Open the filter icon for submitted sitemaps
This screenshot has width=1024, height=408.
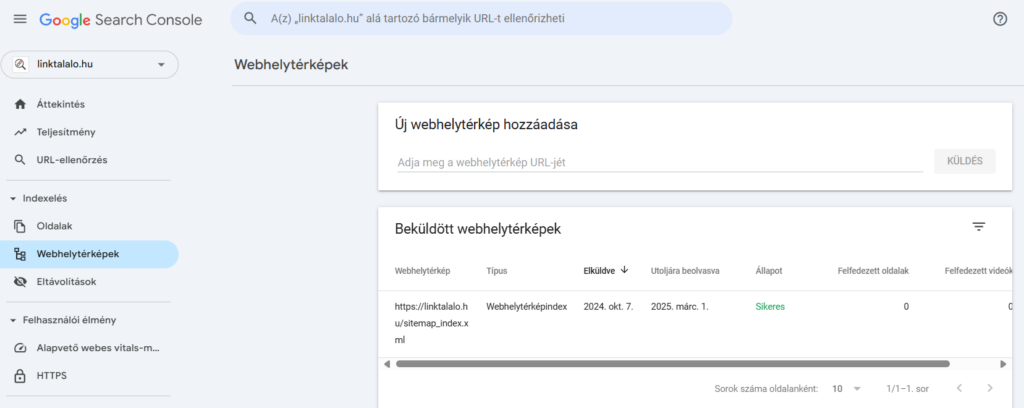click(978, 227)
